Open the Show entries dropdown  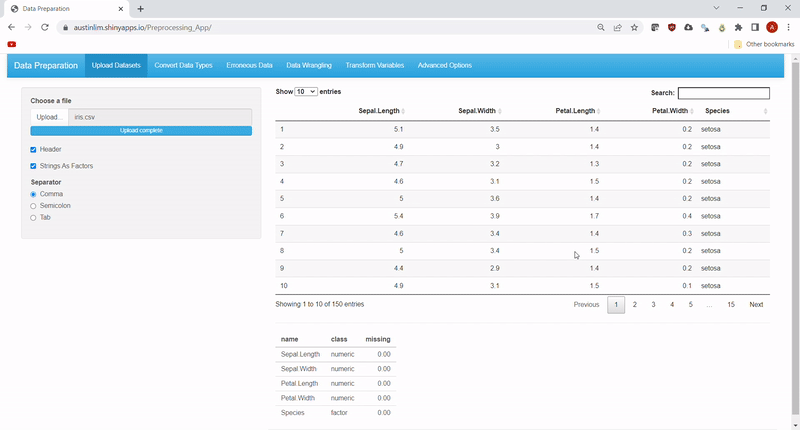click(306, 92)
